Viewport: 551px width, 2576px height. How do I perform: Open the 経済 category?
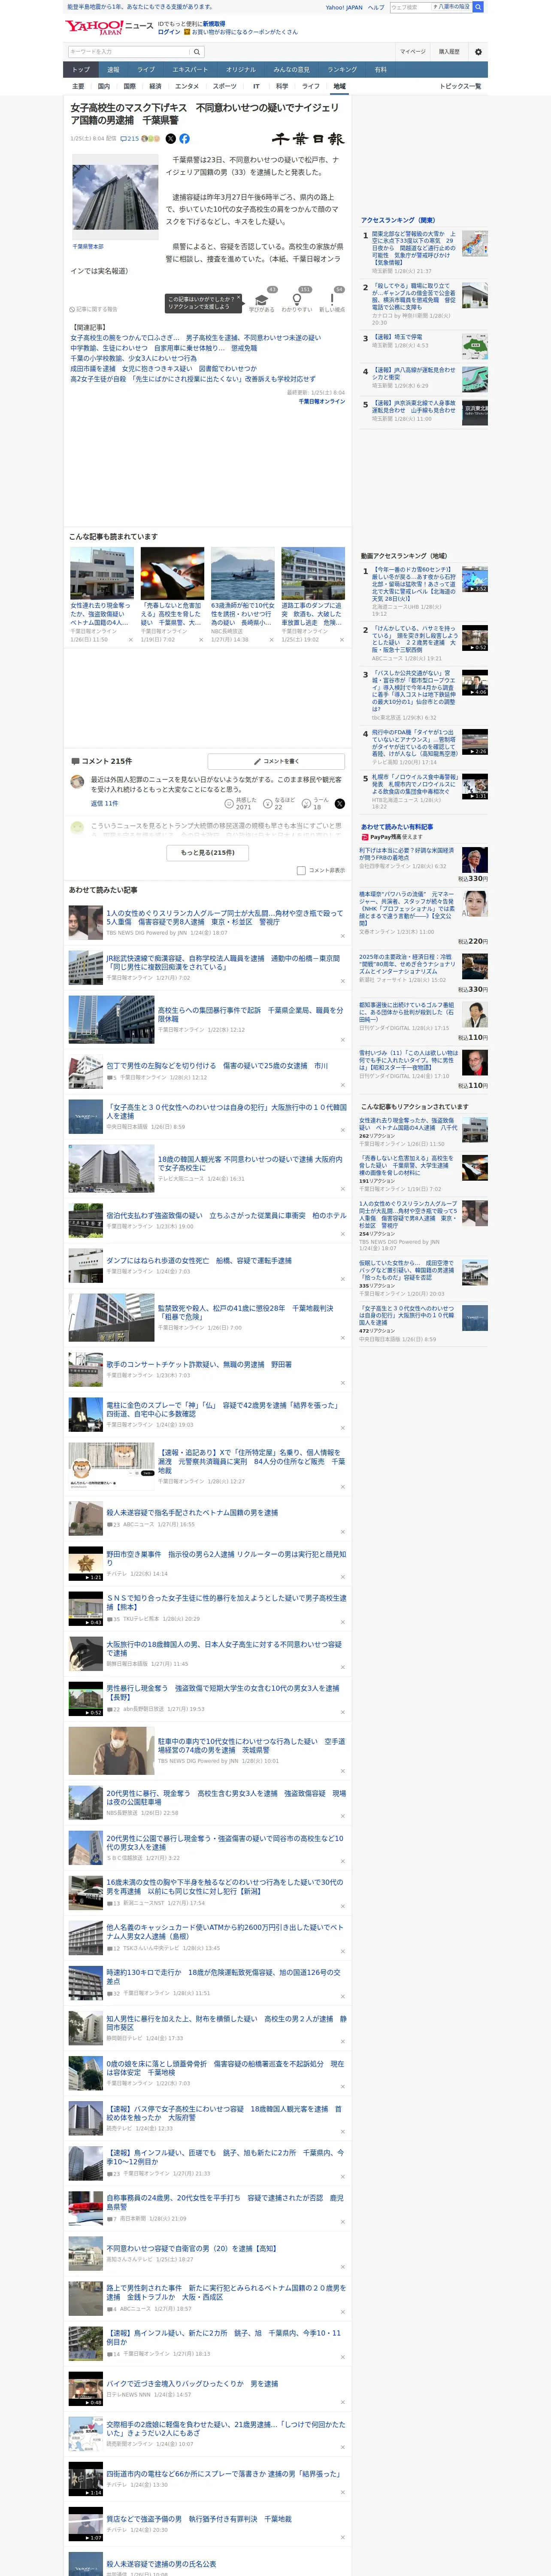pos(155,86)
